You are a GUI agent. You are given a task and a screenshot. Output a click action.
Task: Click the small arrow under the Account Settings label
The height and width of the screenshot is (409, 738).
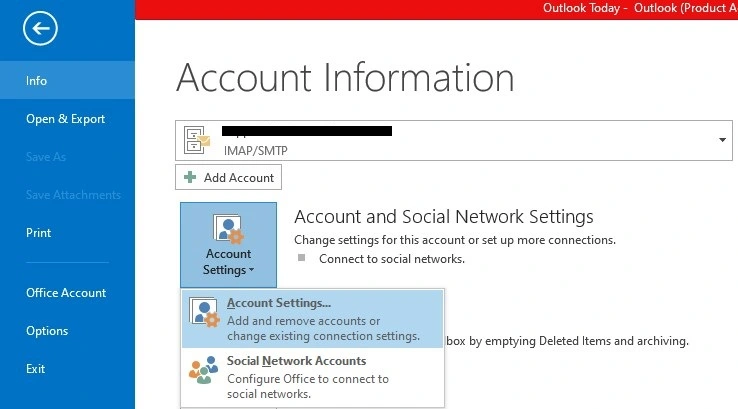pos(251,271)
